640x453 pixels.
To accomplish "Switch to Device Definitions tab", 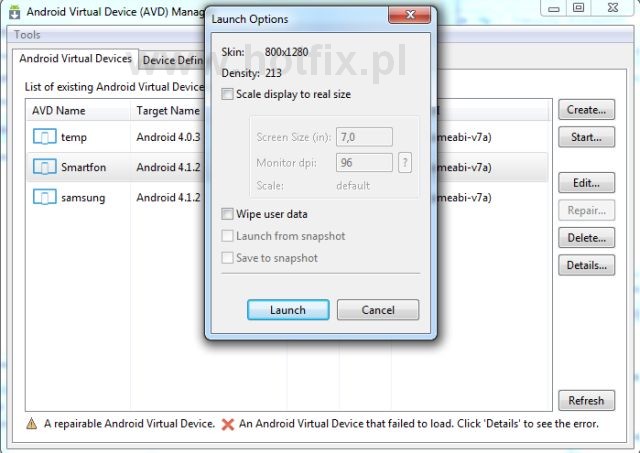I will pyautogui.click(x=172, y=60).
